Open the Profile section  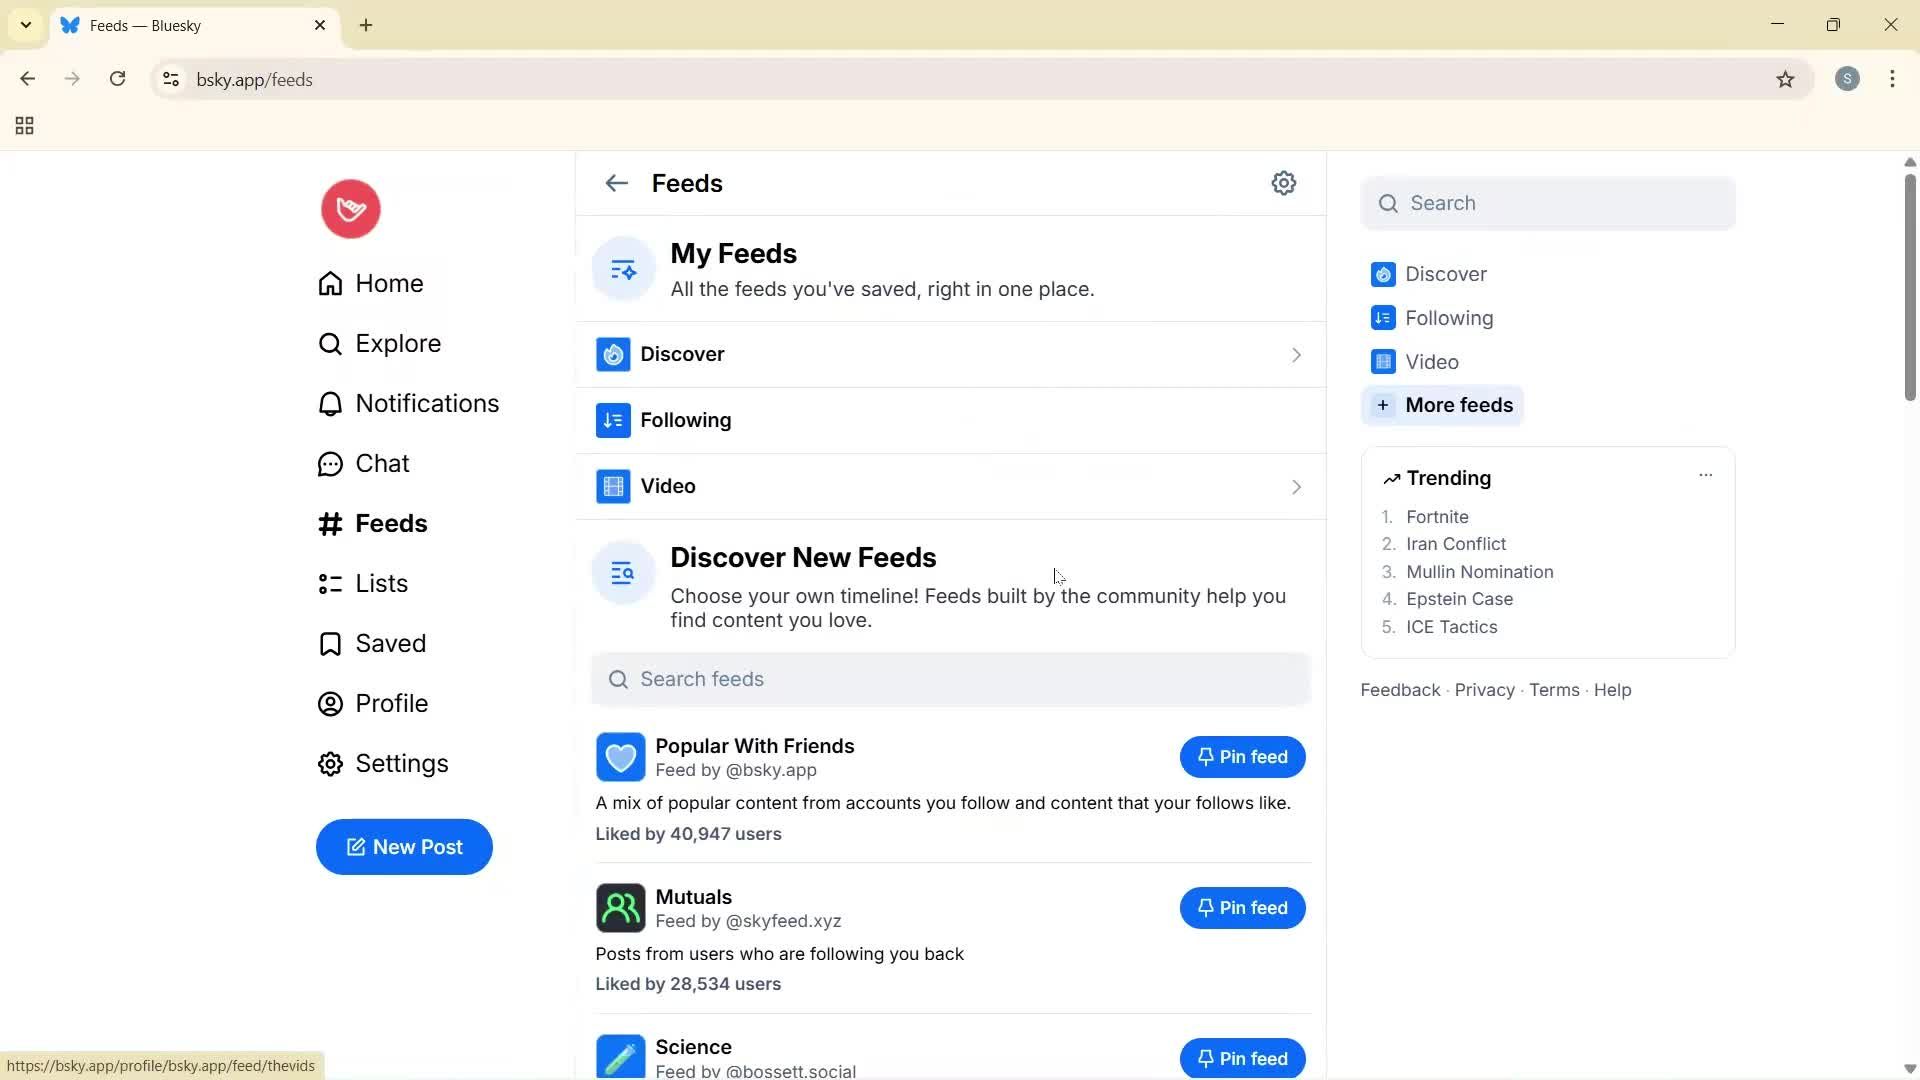click(330, 703)
